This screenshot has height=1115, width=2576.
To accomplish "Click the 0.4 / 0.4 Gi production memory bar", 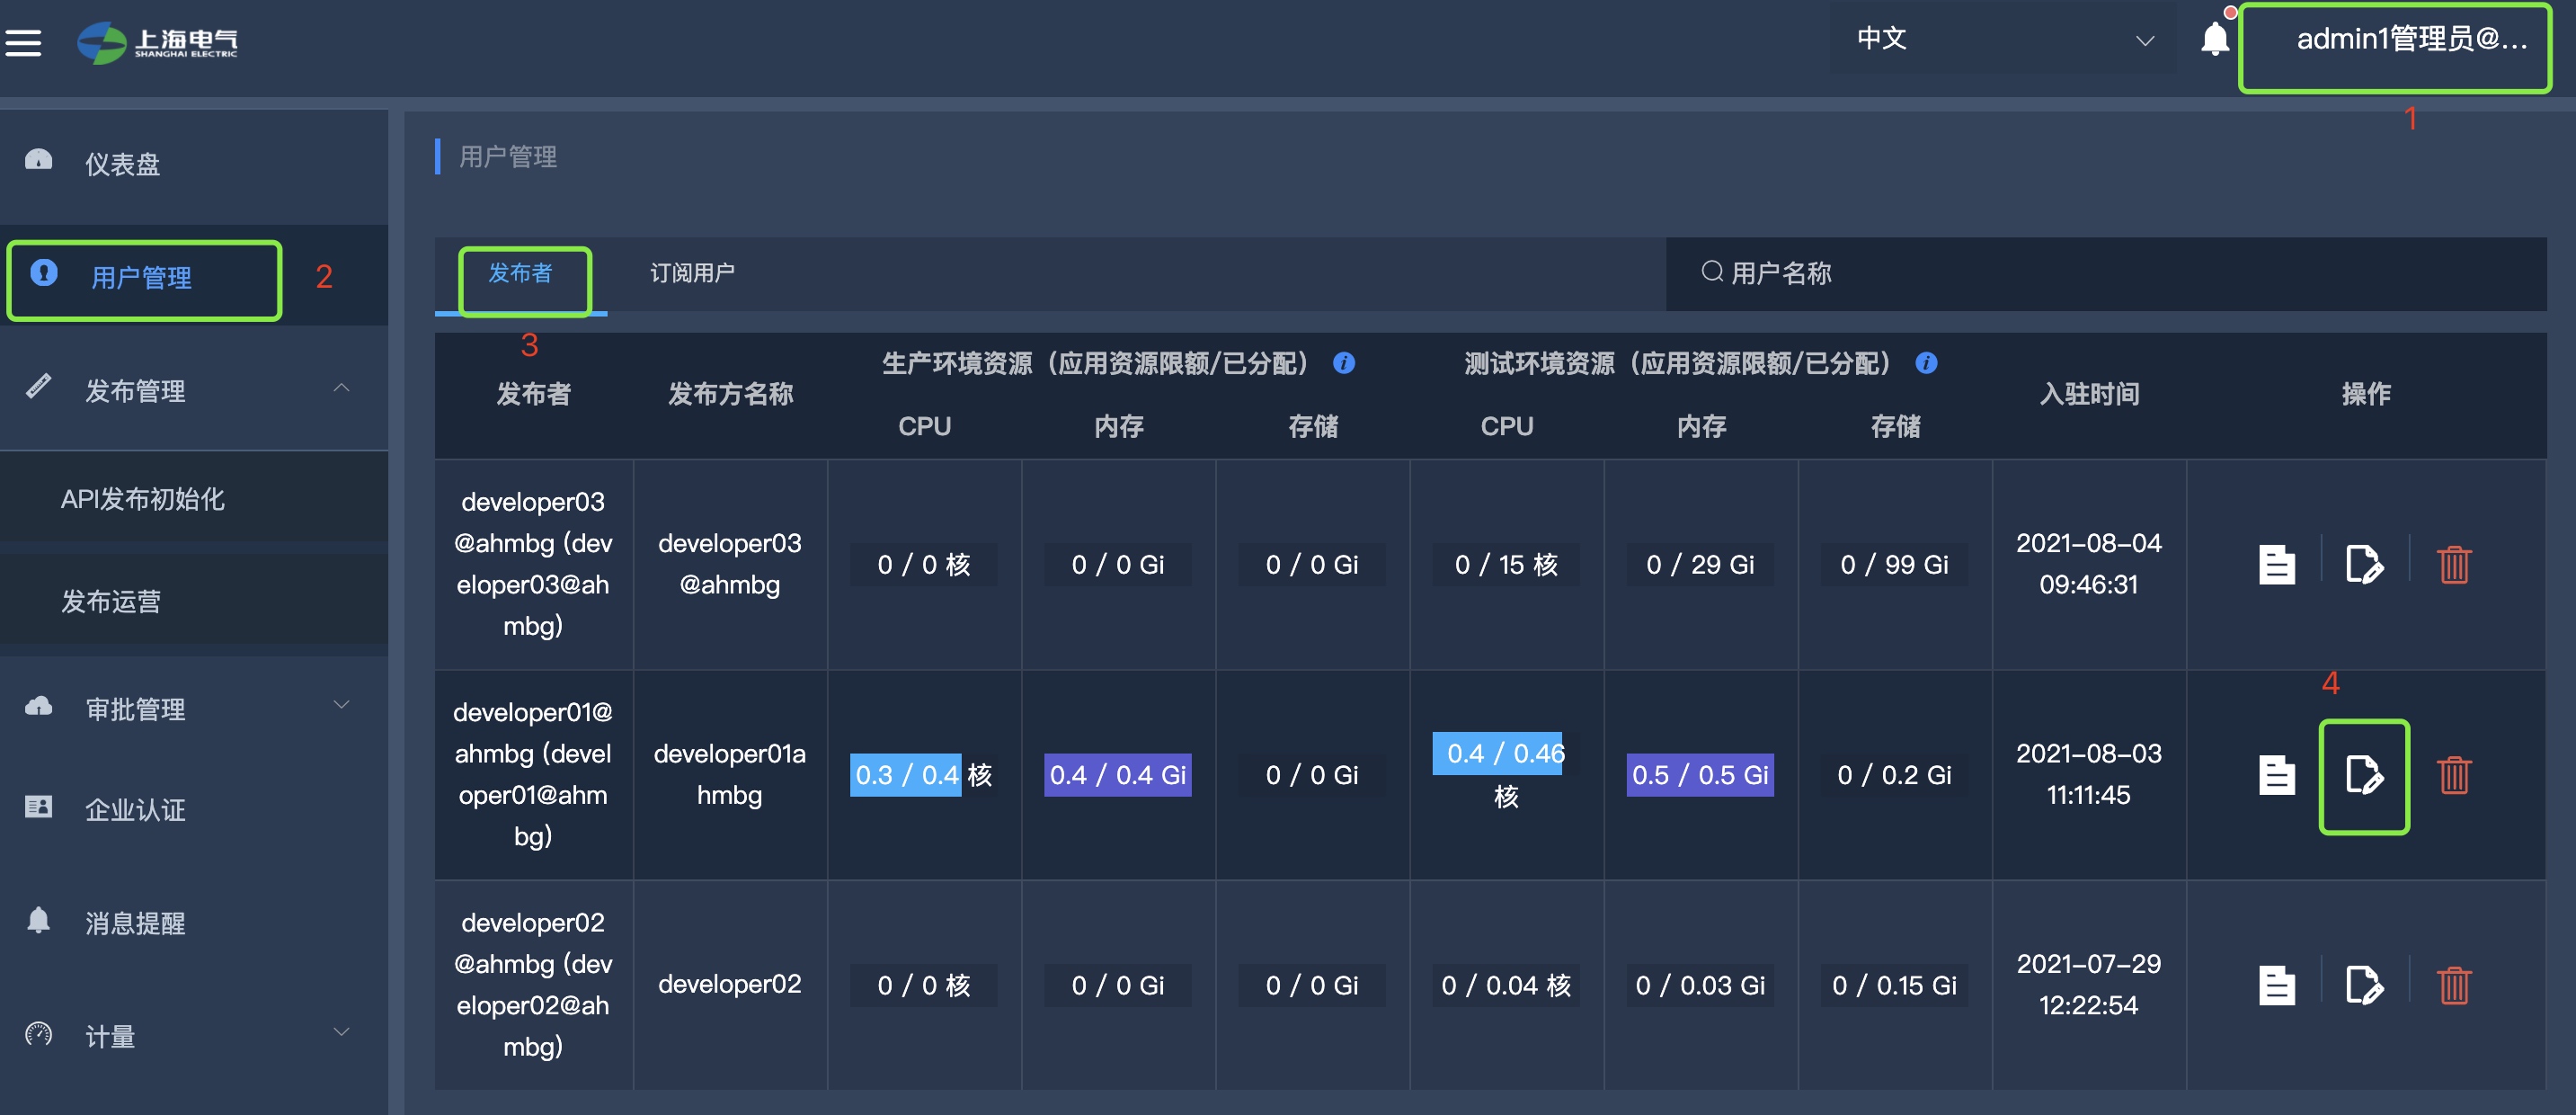I will (1117, 775).
